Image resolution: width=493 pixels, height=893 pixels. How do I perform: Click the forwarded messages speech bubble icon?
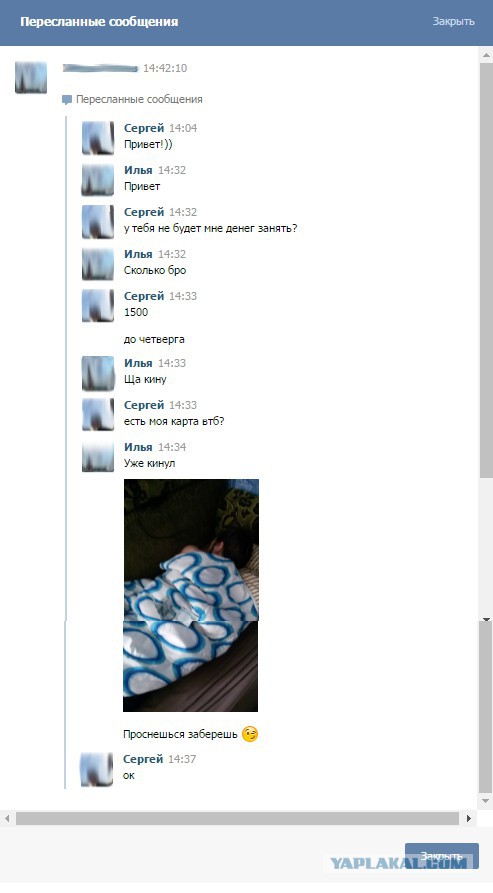(x=67, y=100)
